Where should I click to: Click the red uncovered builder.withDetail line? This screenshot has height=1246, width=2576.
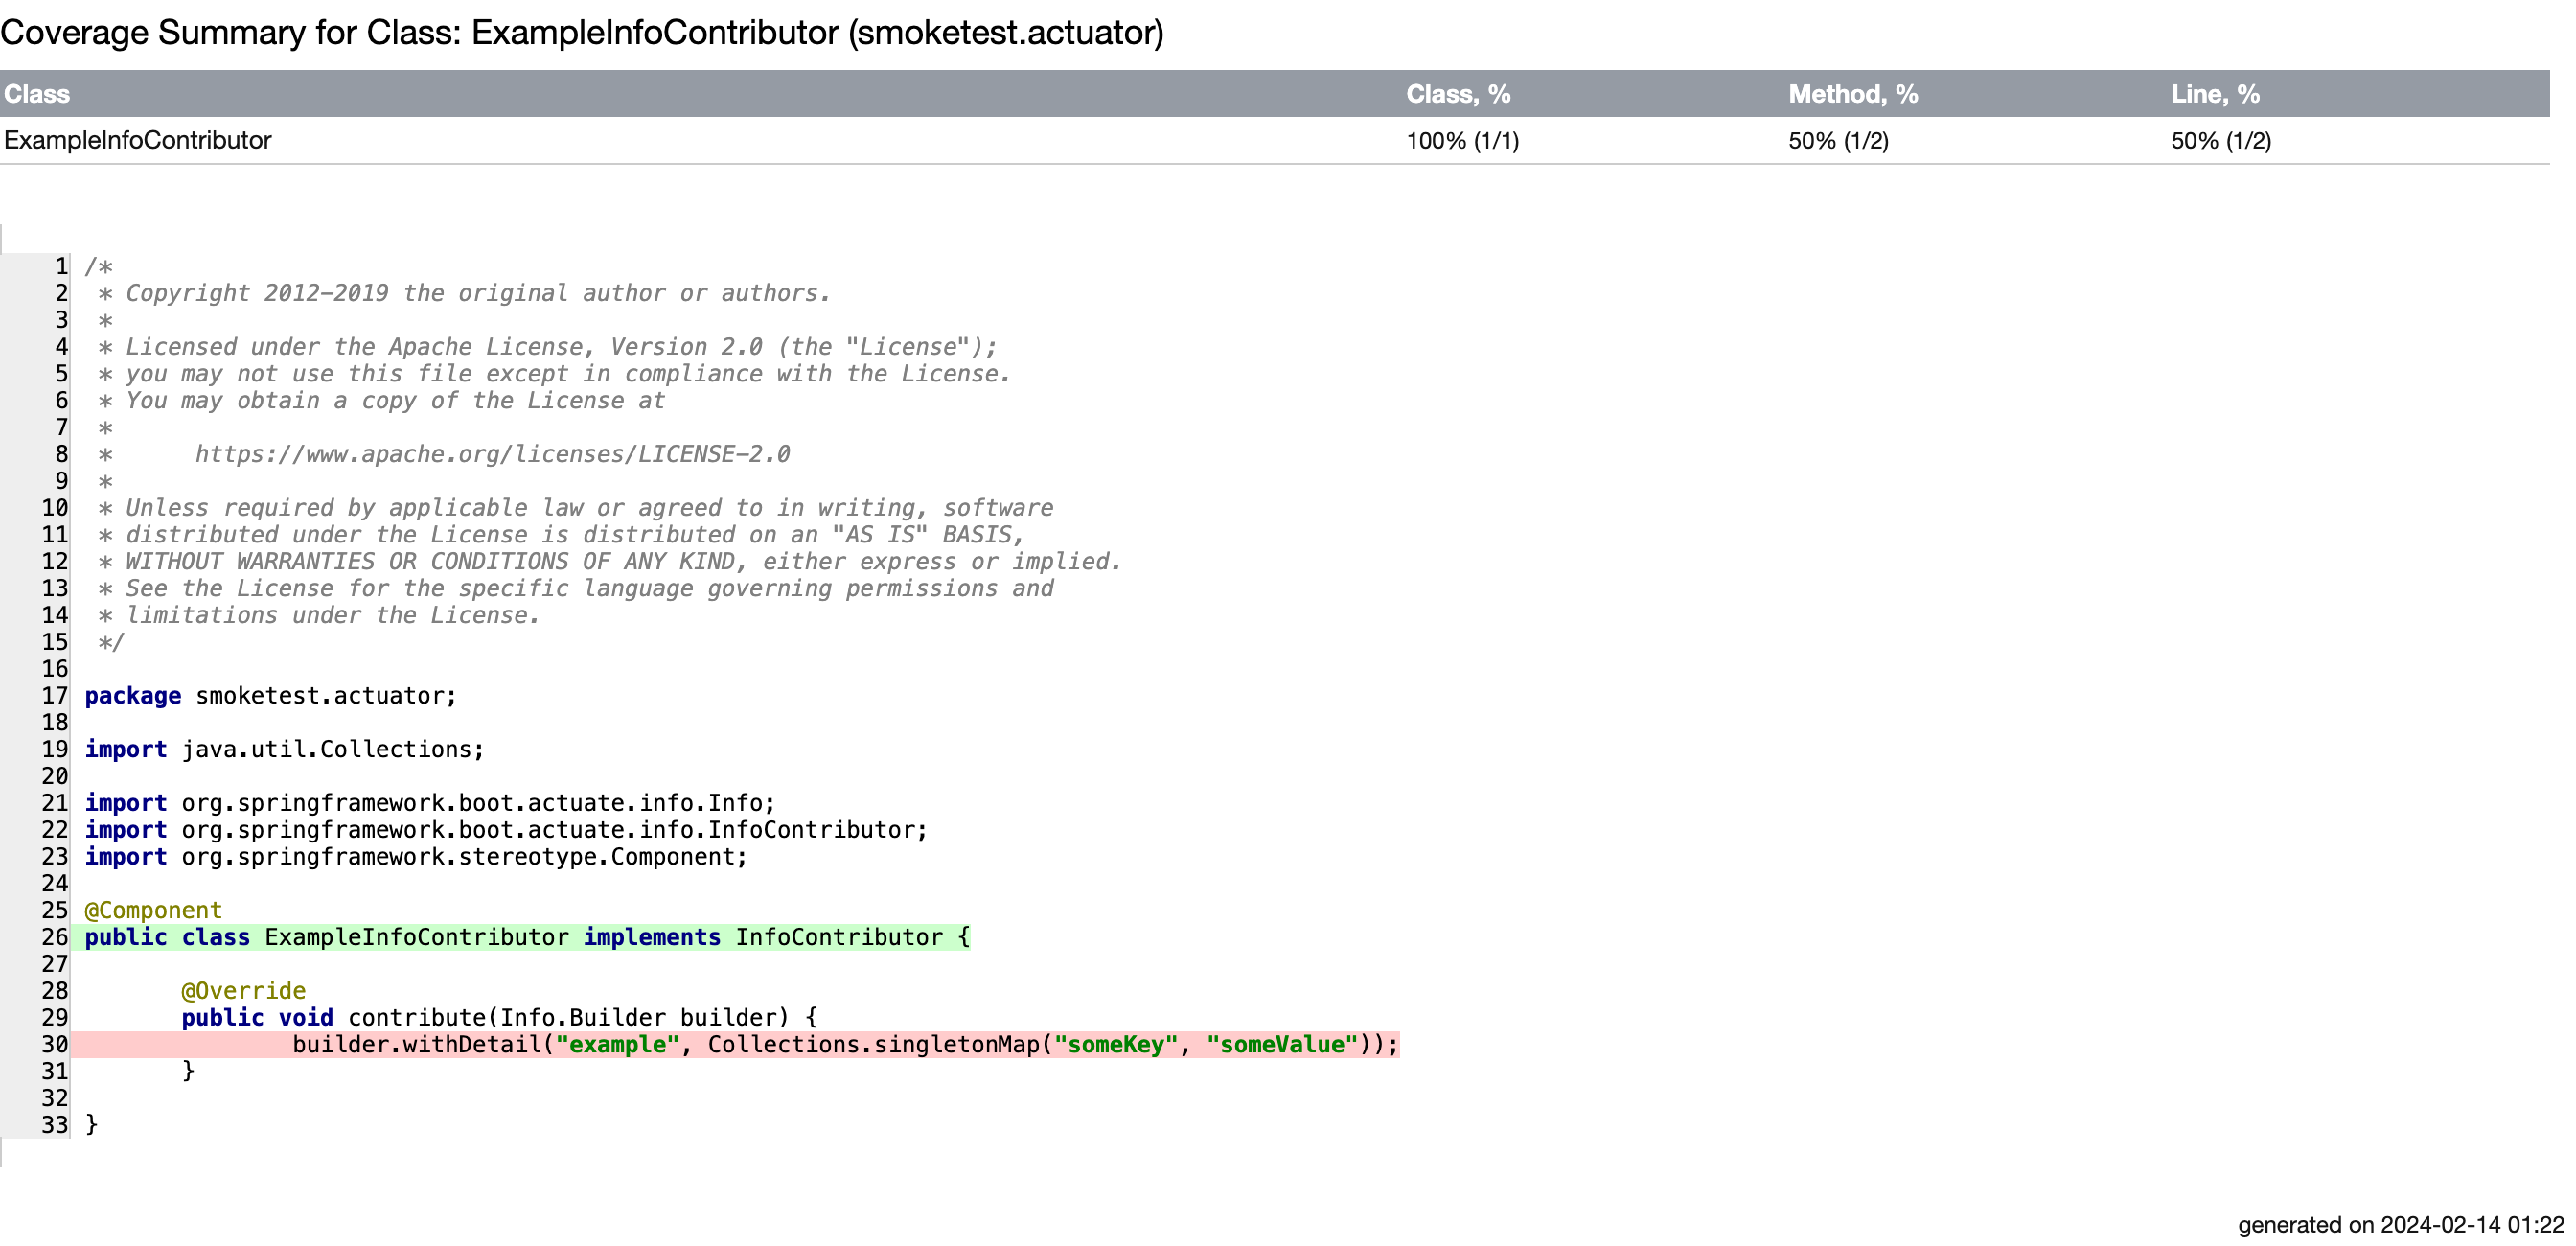(844, 1044)
